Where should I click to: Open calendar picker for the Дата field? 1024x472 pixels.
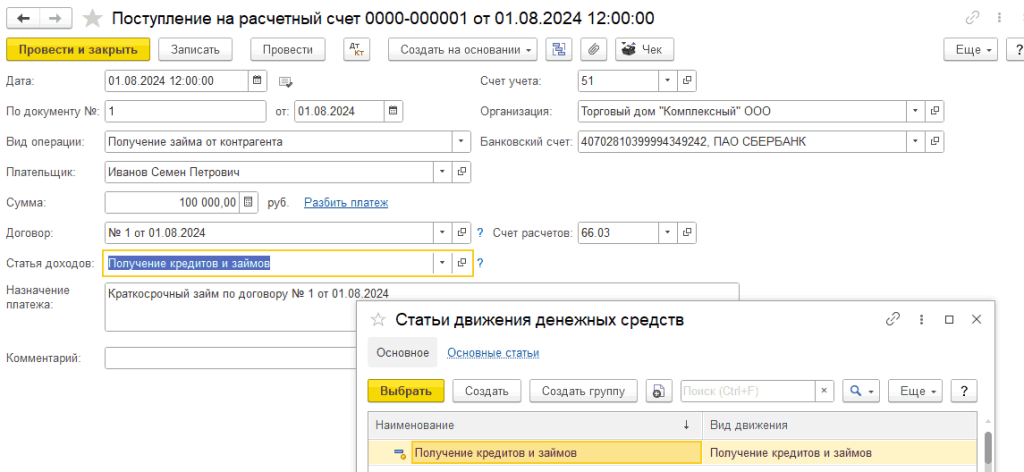pos(257,81)
